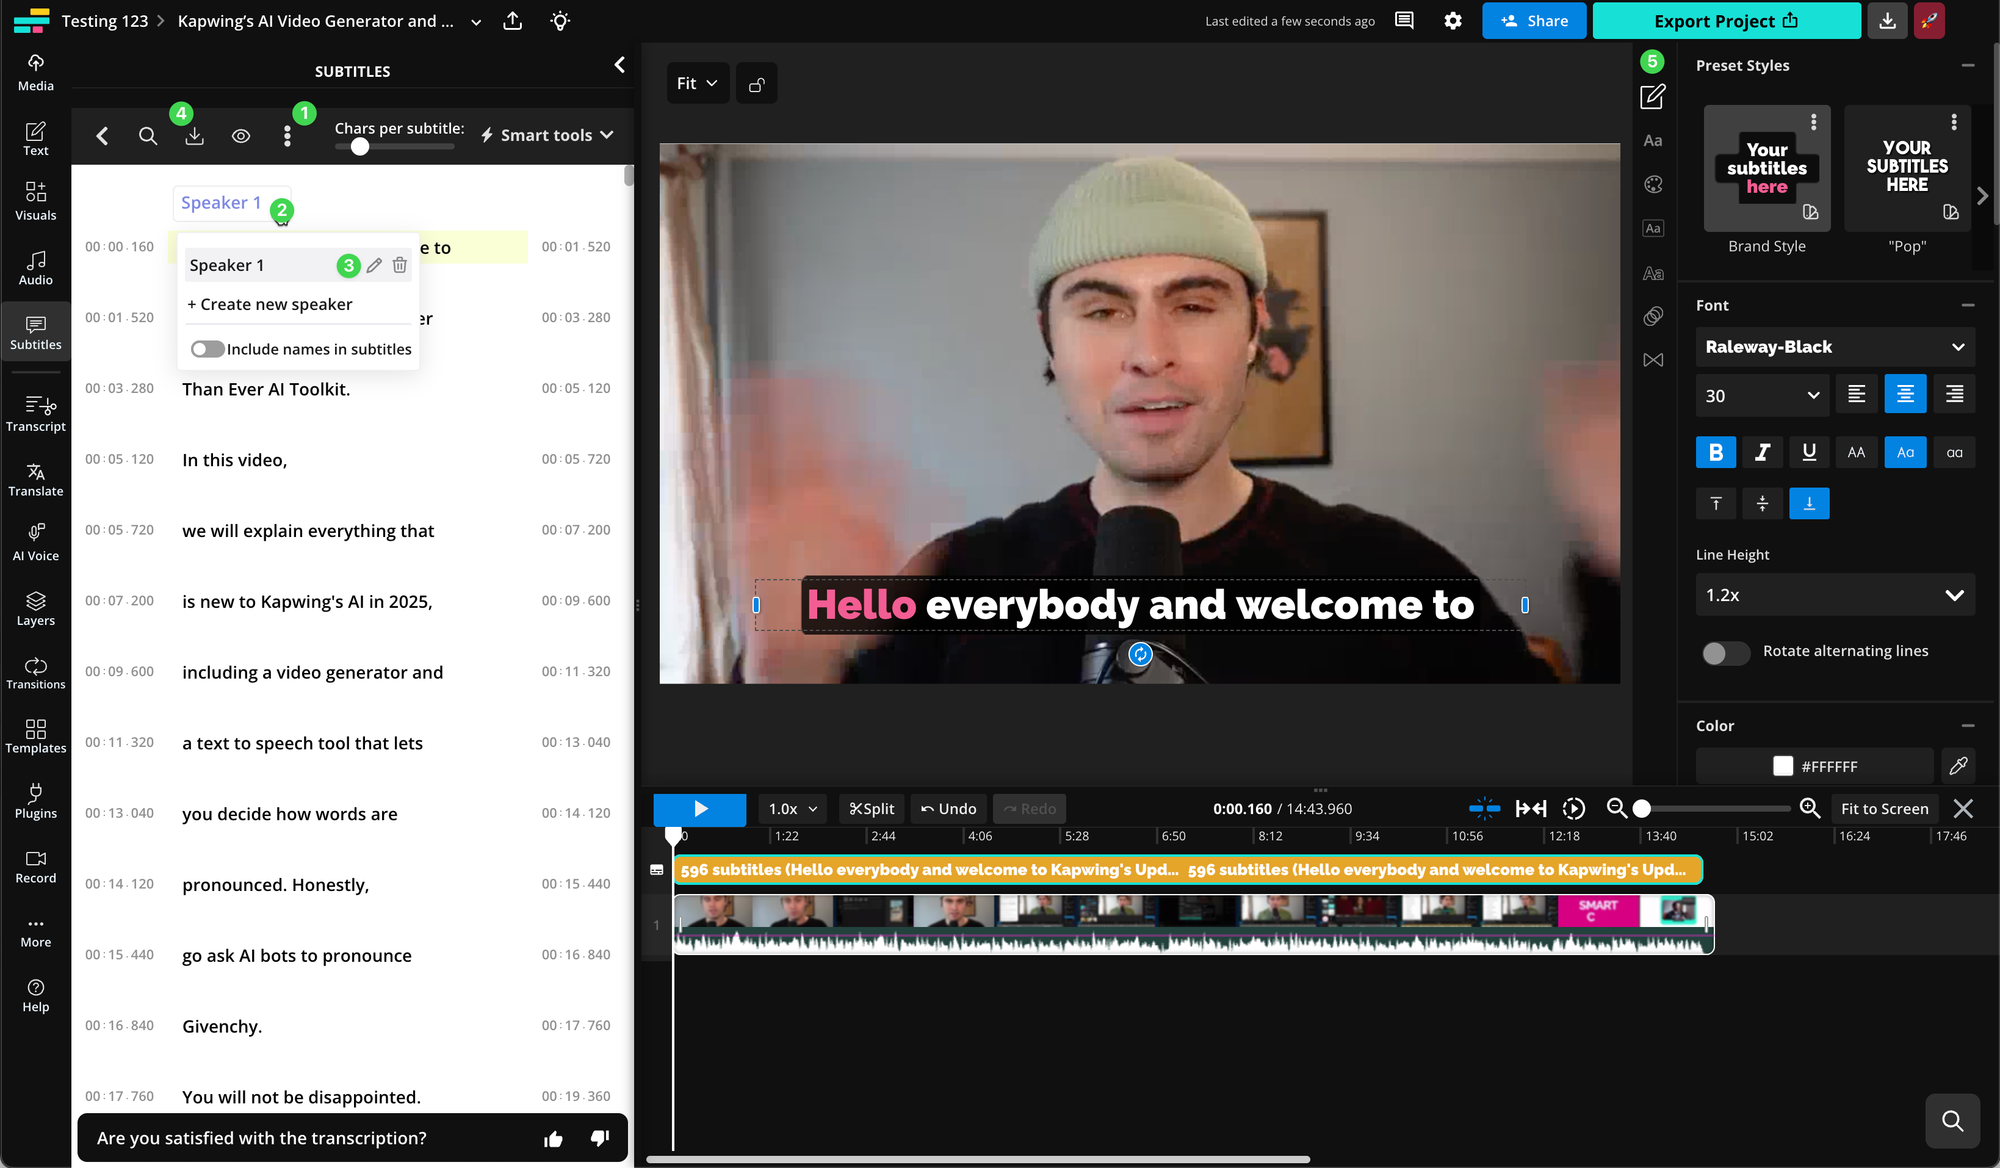Delete Speaker 1 with the trash icon
The image size is (2000, 1168).
tap(400, 265)
